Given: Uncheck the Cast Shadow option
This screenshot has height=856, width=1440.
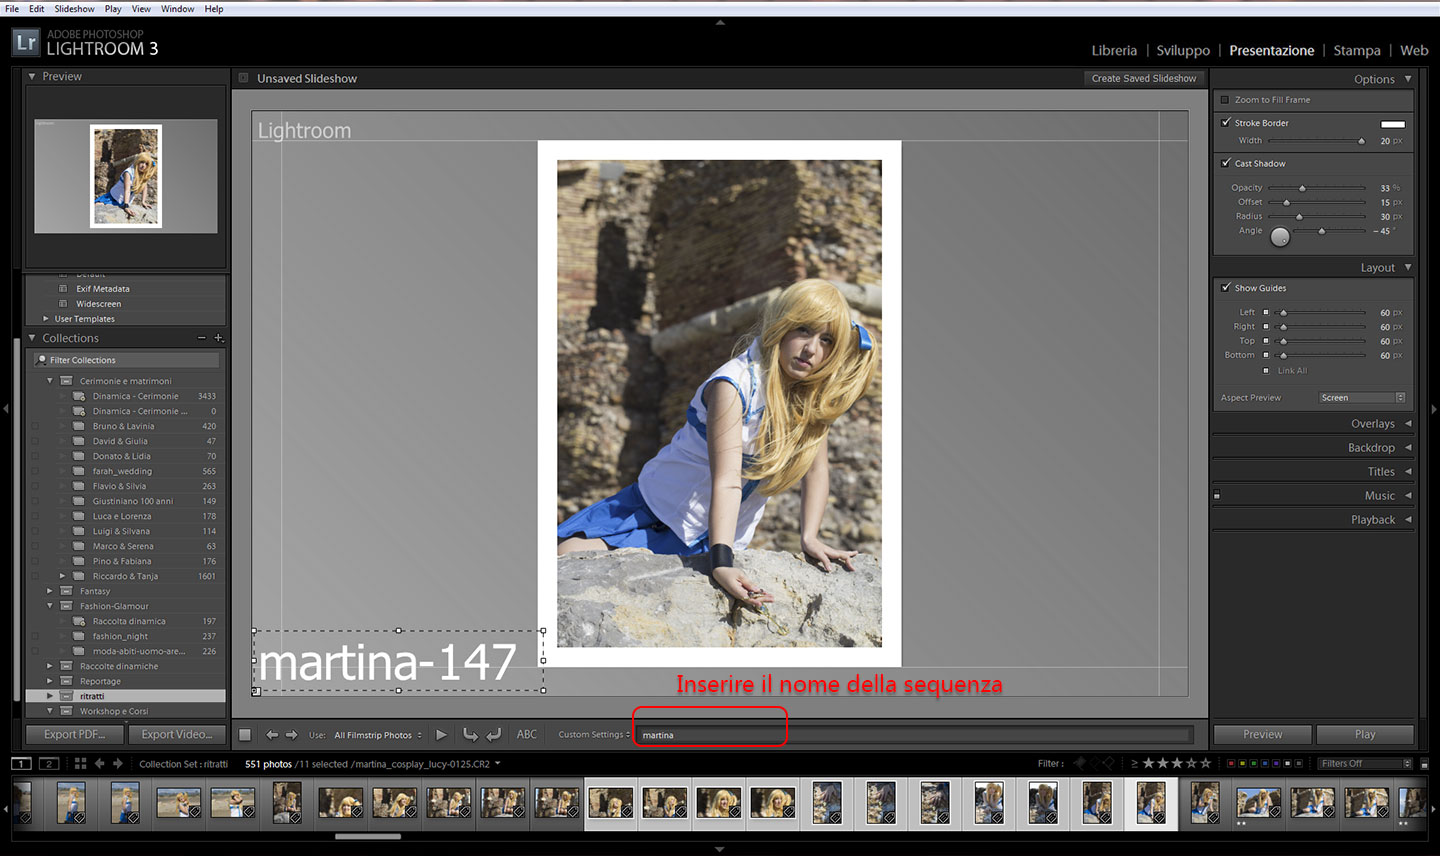Looking at the screenshot, I should [1226, 163].
